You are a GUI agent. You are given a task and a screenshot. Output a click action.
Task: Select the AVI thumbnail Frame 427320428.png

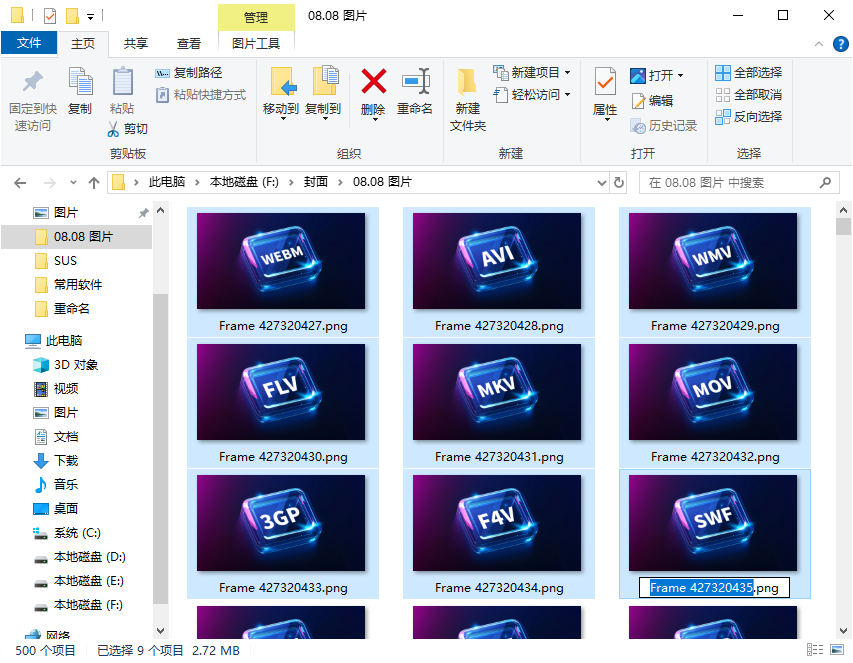[x=499, y=272]
